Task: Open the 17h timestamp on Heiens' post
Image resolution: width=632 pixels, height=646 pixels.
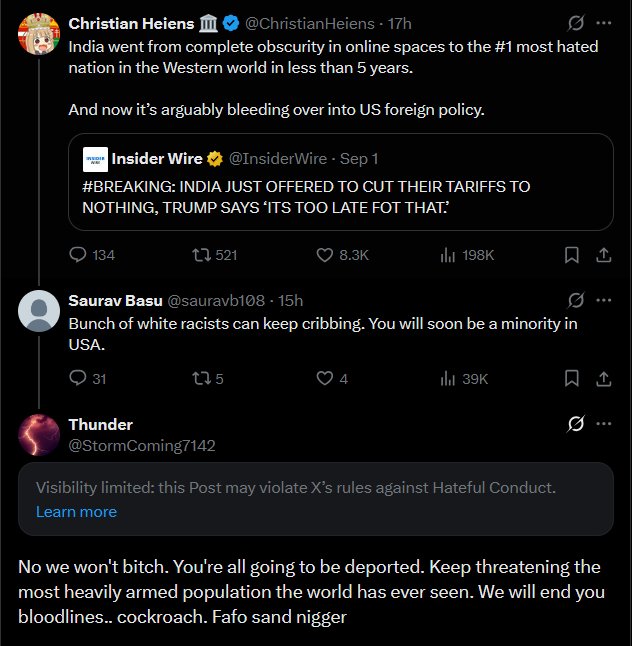Action: pos(400,23)
